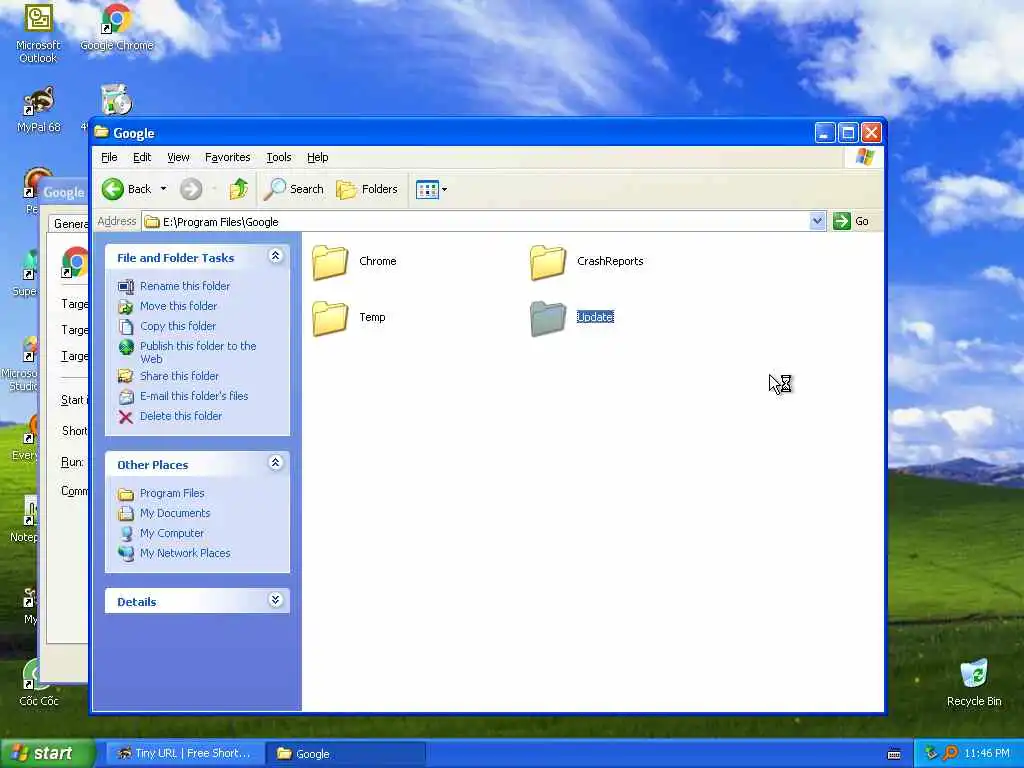Open the Edit menu
Image resolution: width=1024 pixels, height=768 pixels.
(142, 157)
